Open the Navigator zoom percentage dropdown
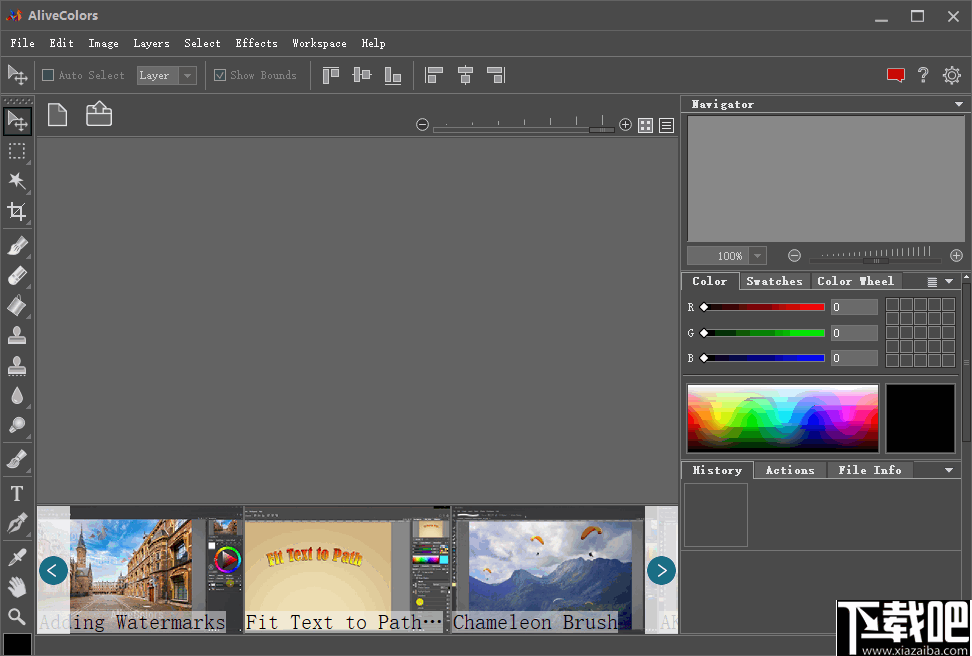Image resolution: width=972 pixels, height=656 pixels. tap(757, 256)
